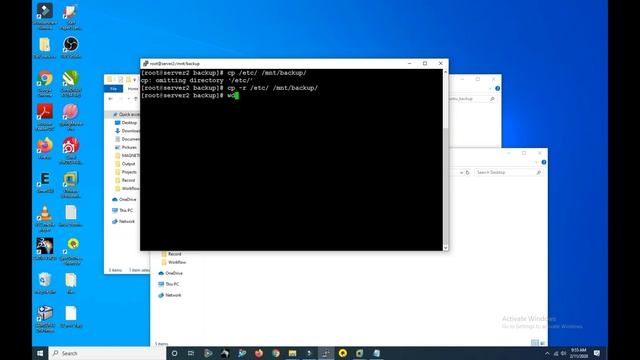
Task: Click the terminal scrollbar up arrow
Action: [445, 72]
